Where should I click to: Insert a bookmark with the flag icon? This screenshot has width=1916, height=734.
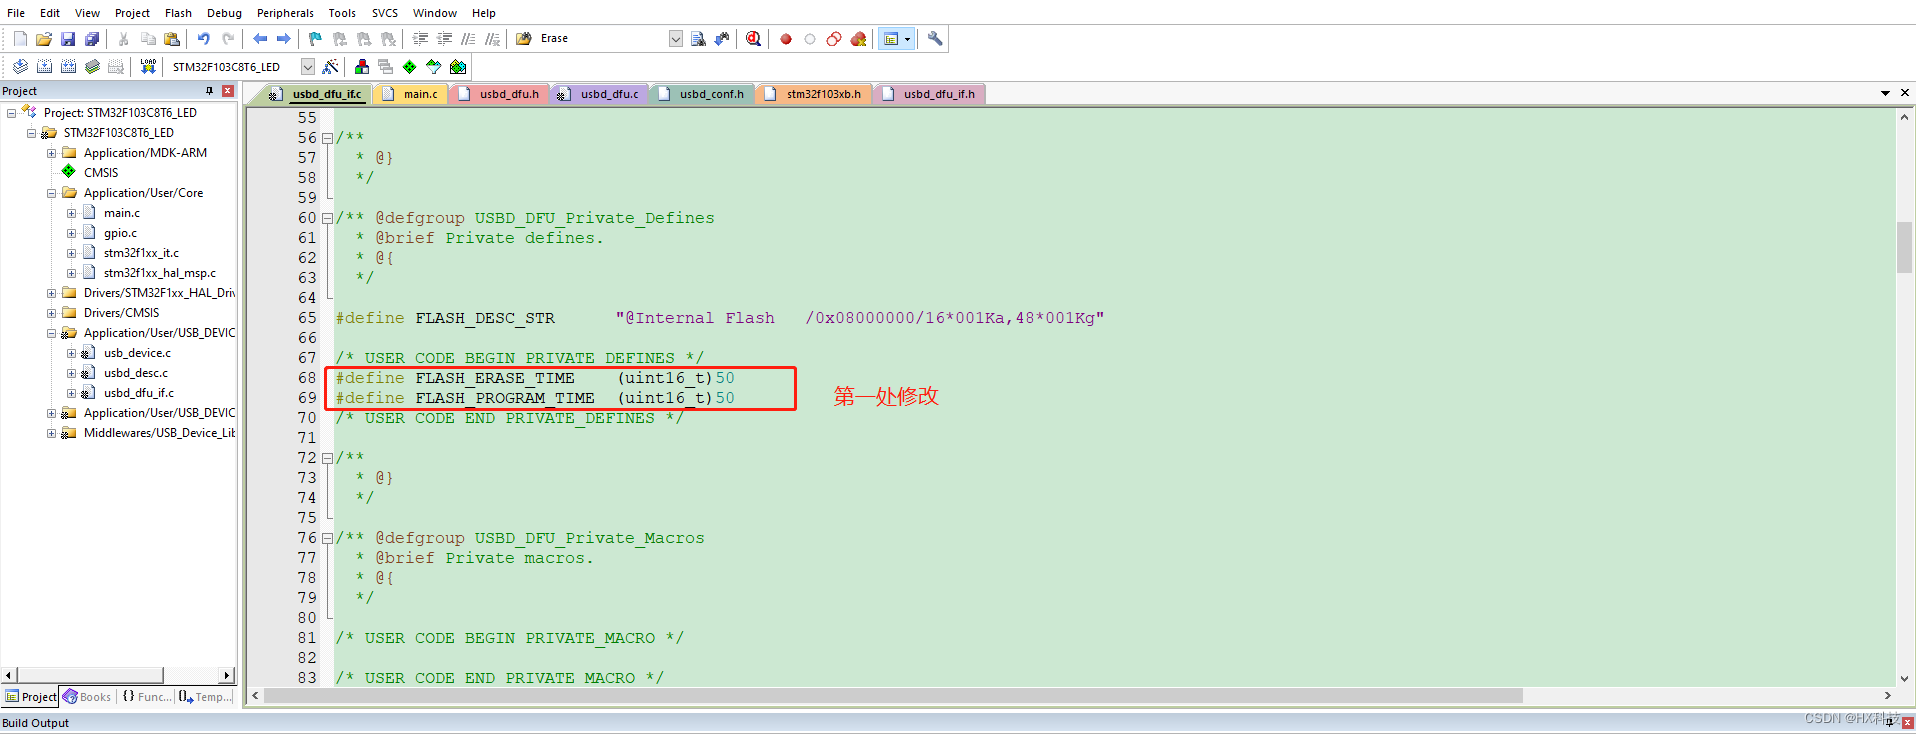click(x=316, y=39)
